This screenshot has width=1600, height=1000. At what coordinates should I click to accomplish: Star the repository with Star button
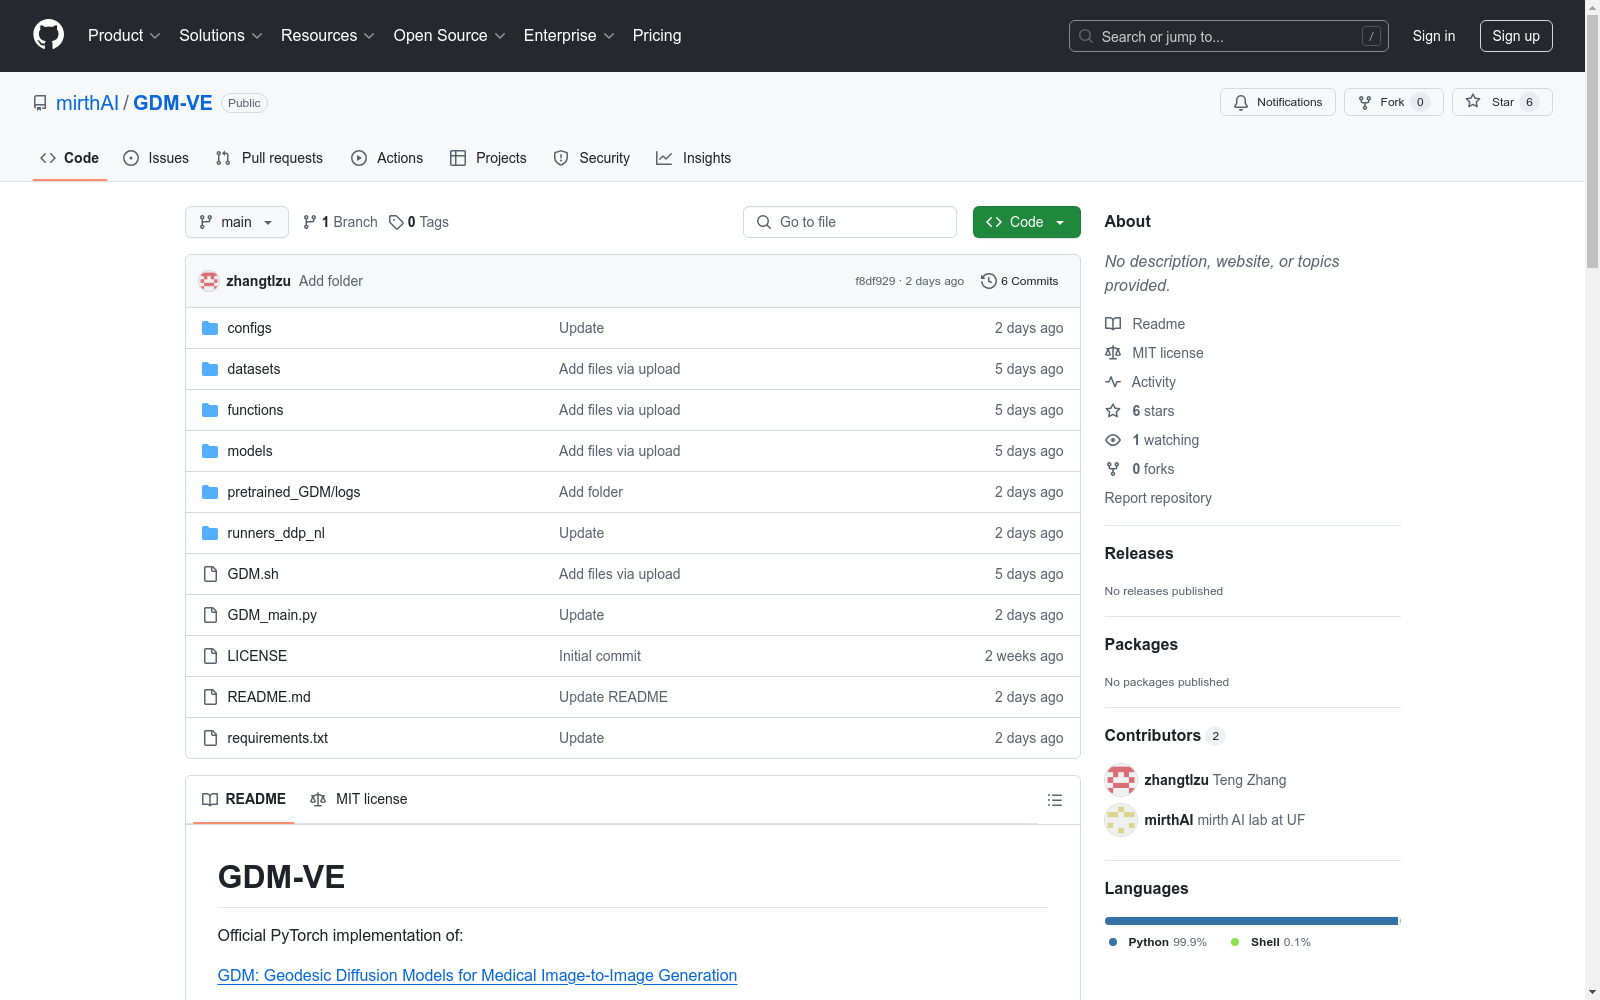[1502, 102]
